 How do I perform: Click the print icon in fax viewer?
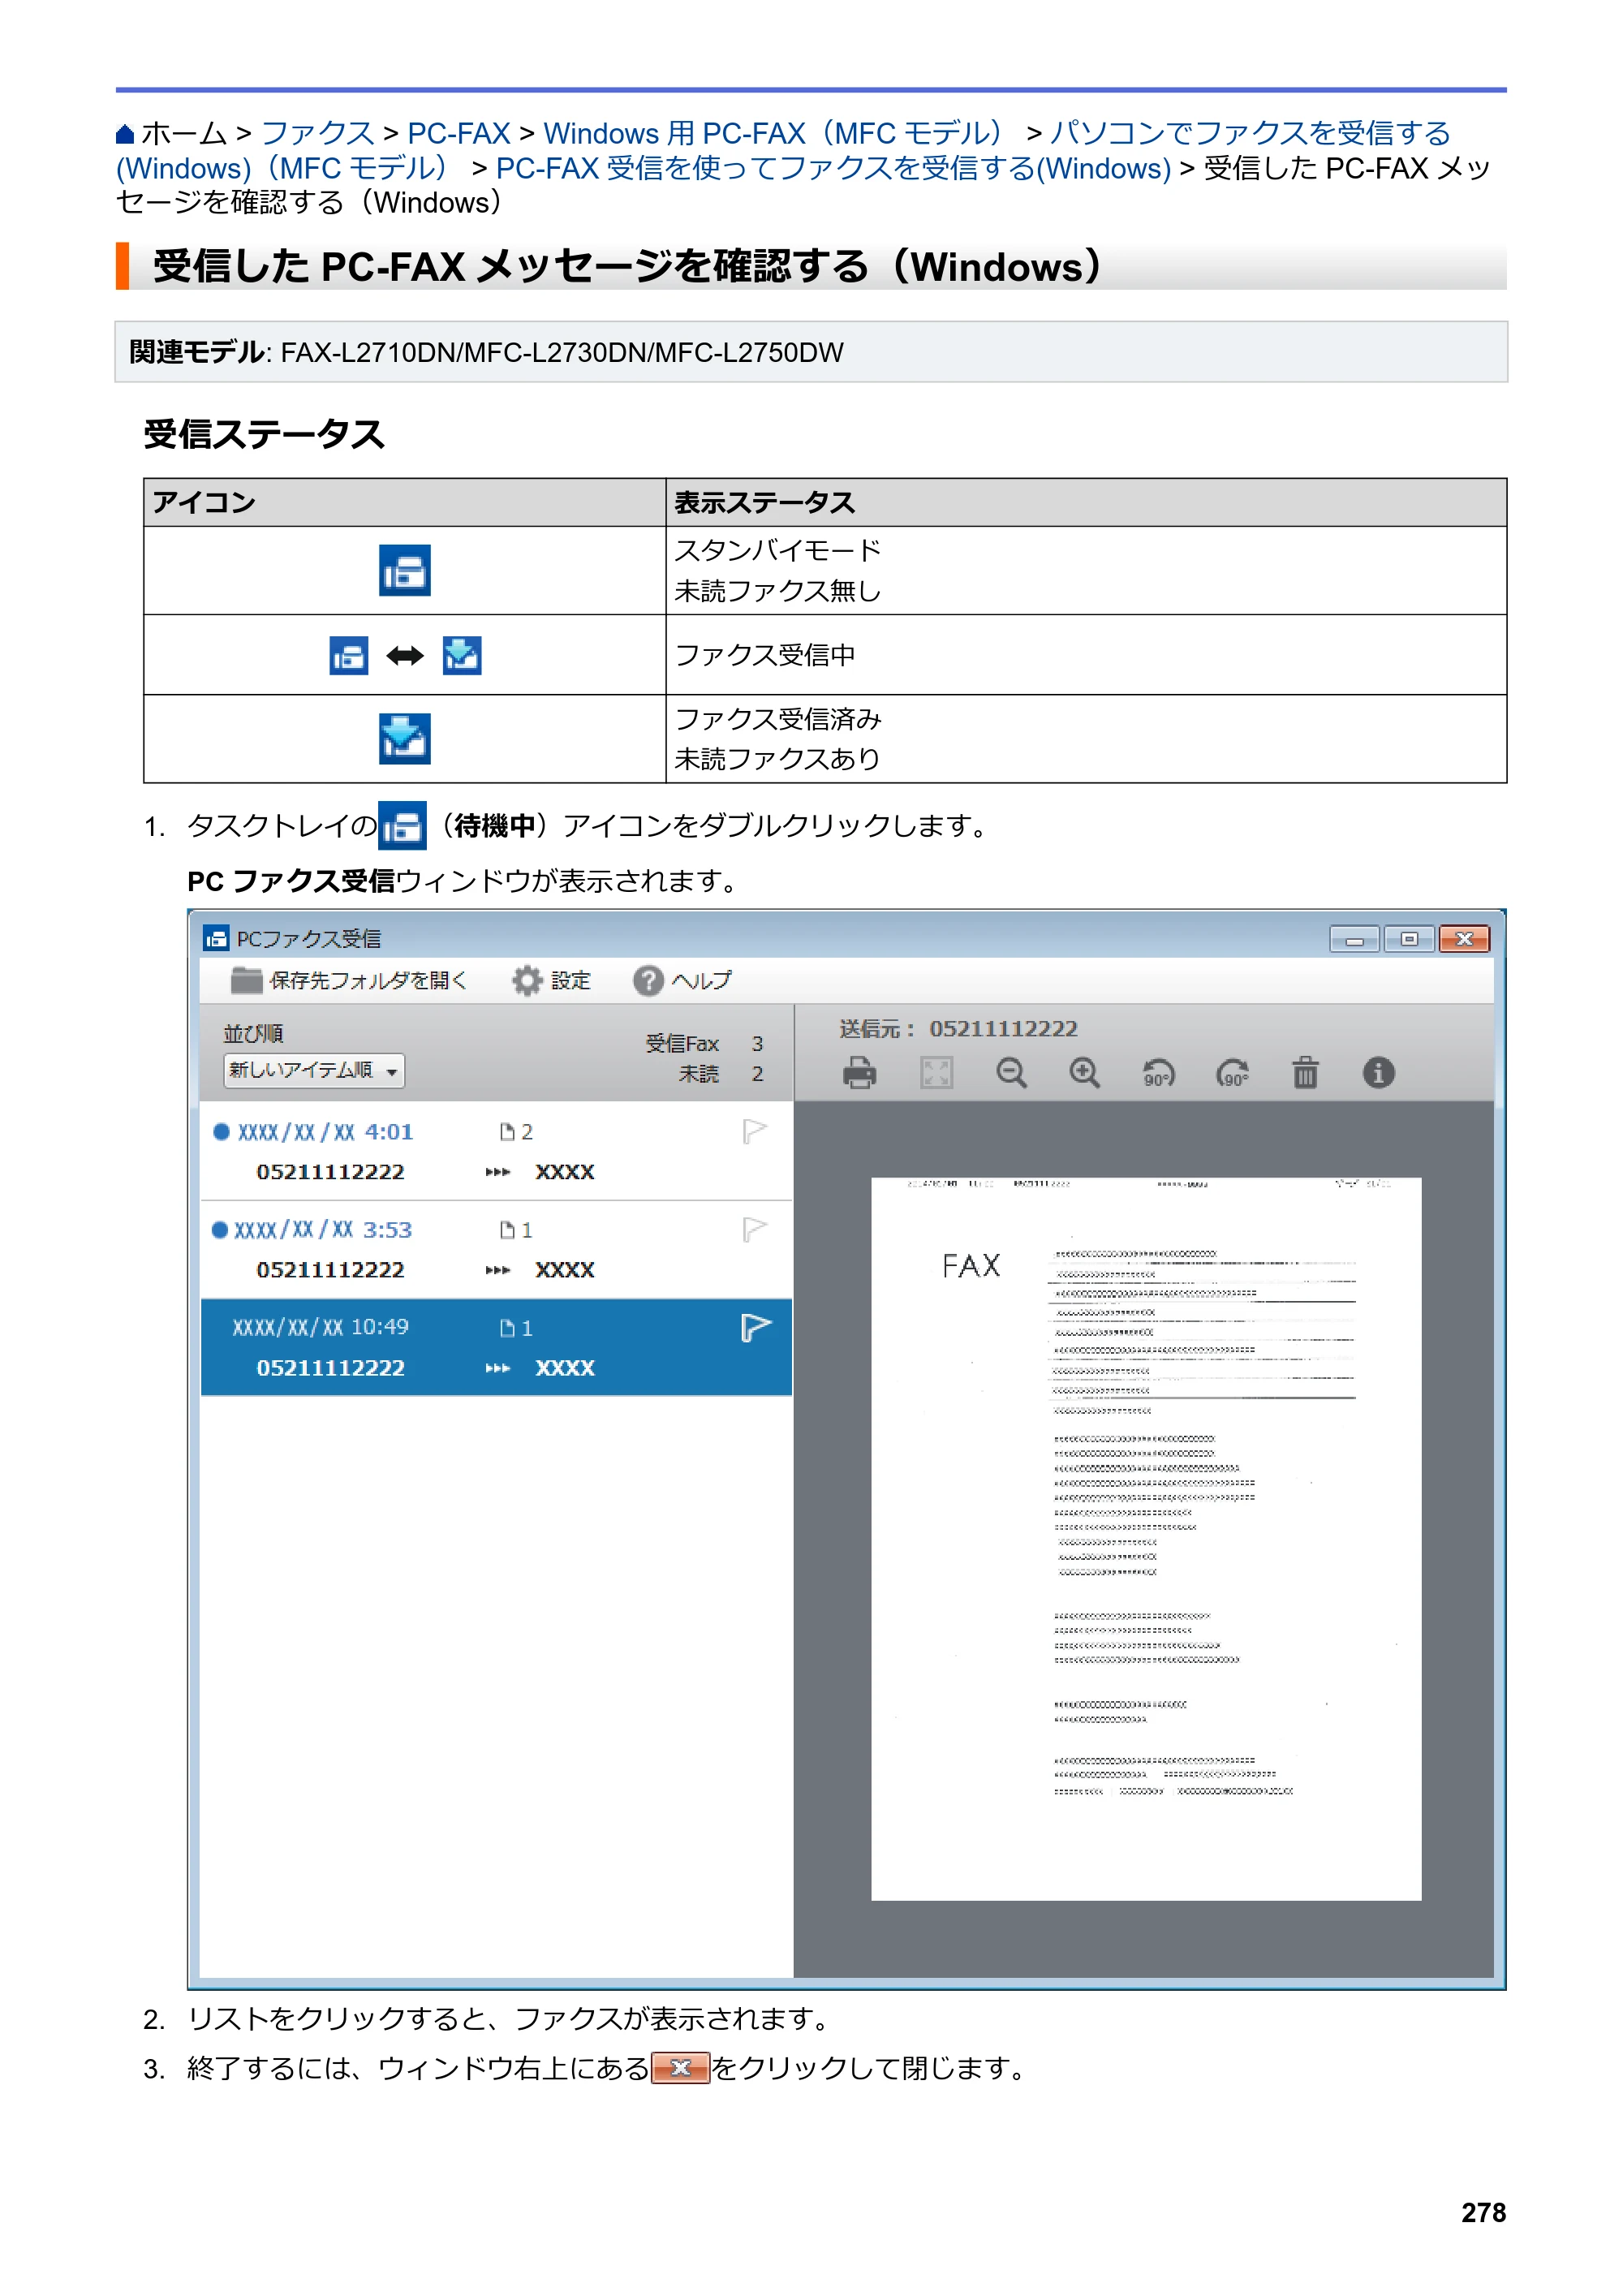click(x=859, y=1073)
